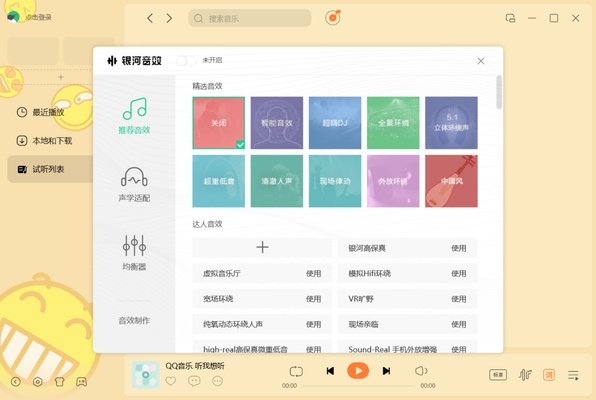The image size is (596, 400).
Task: Toggle the orange 词 lyrics button
Action: (x=549, y=375)
